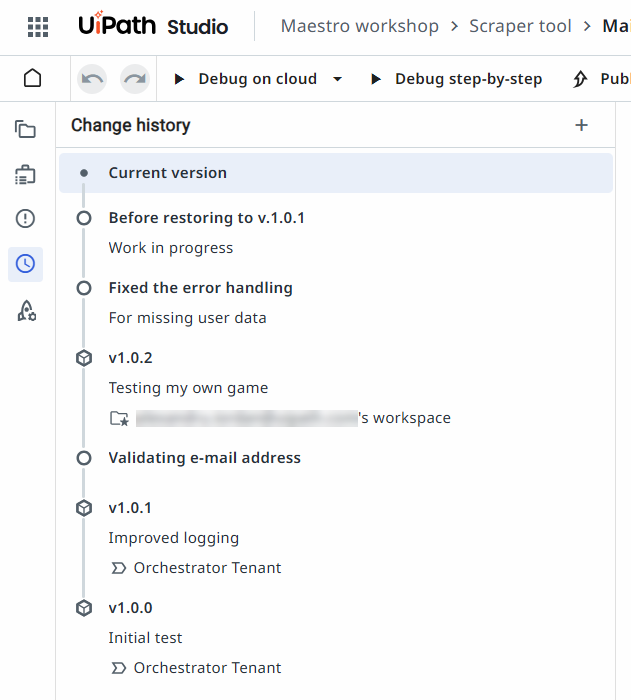This screenshot has width=631, height=700.
Task: Select the v1.0.0 published version
Action: point(130,608)
